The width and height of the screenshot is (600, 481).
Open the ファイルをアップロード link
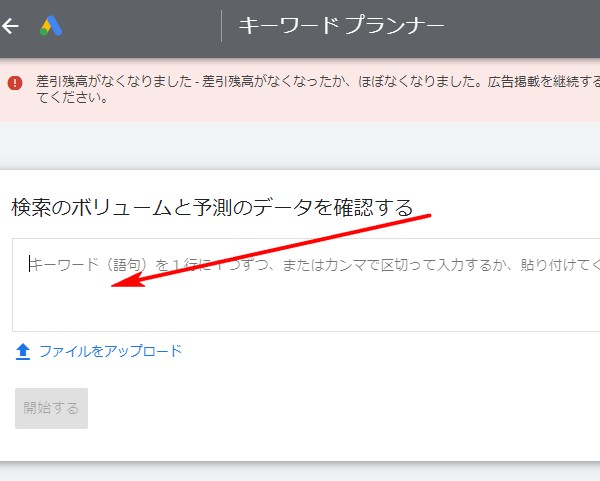111,351
